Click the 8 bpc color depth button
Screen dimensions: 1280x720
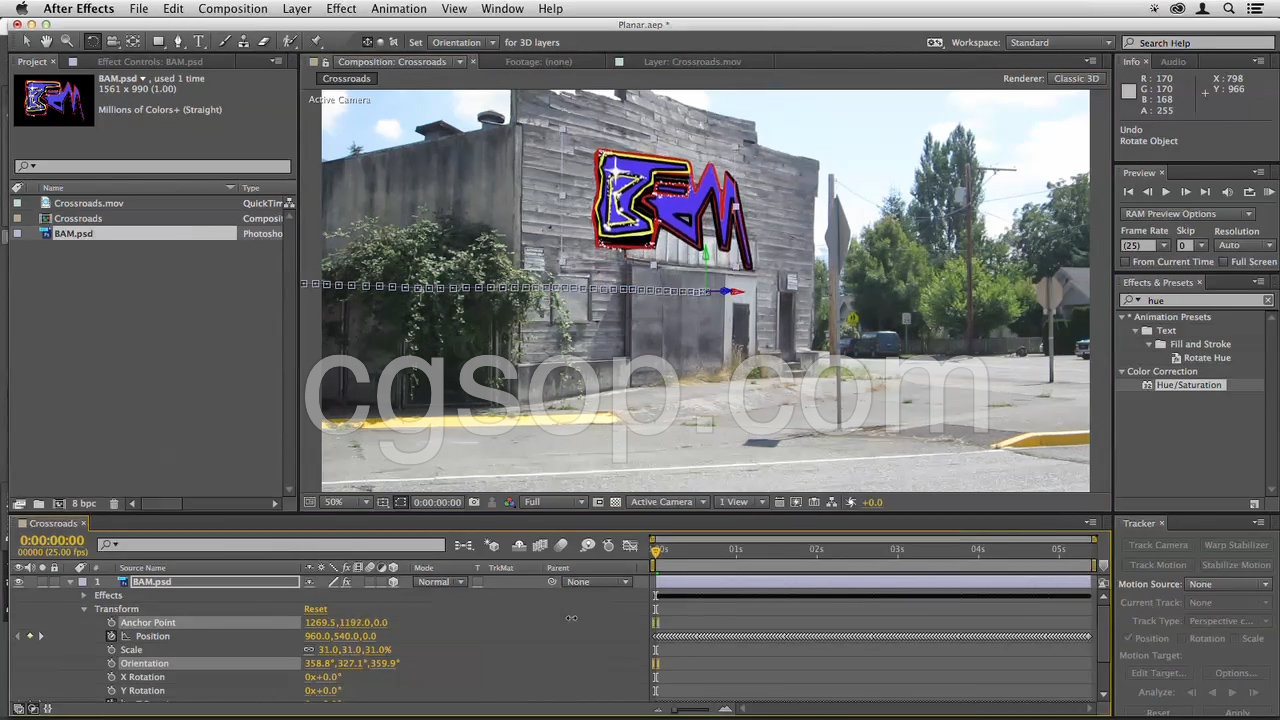tap(84, 503)
